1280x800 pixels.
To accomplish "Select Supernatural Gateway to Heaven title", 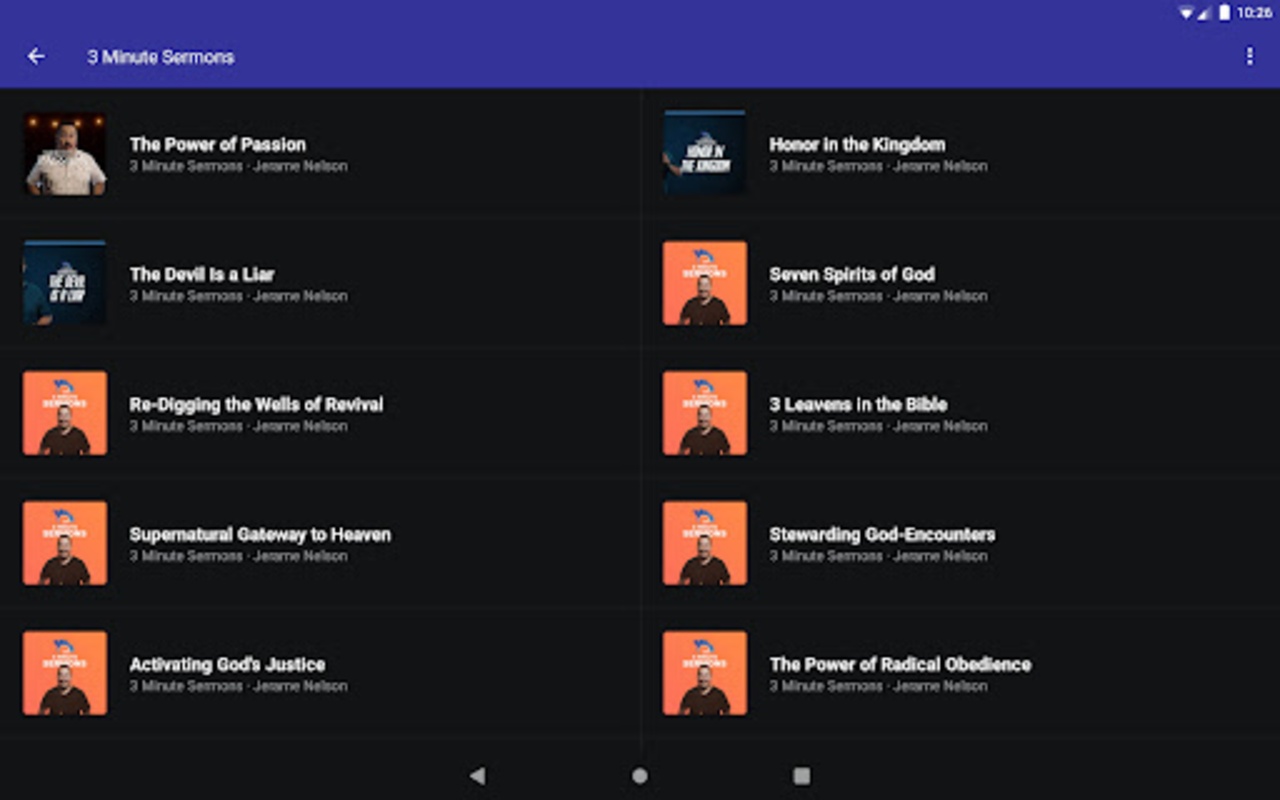I will pyautogui.click(x=260, y=534).
